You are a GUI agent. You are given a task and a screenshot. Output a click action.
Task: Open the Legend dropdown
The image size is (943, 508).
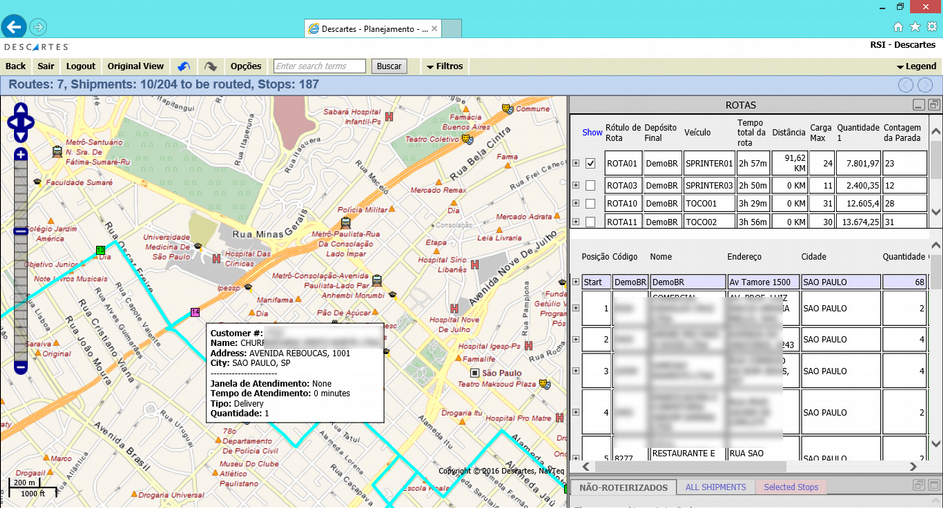917,66
